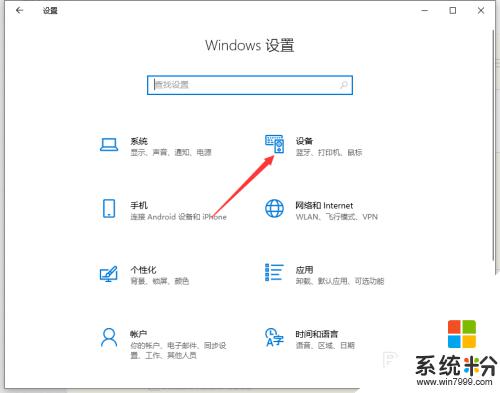The width and height of the screenshot is (500, 393).
Task: Maximize the 设置 window
Action: point(453,10)
